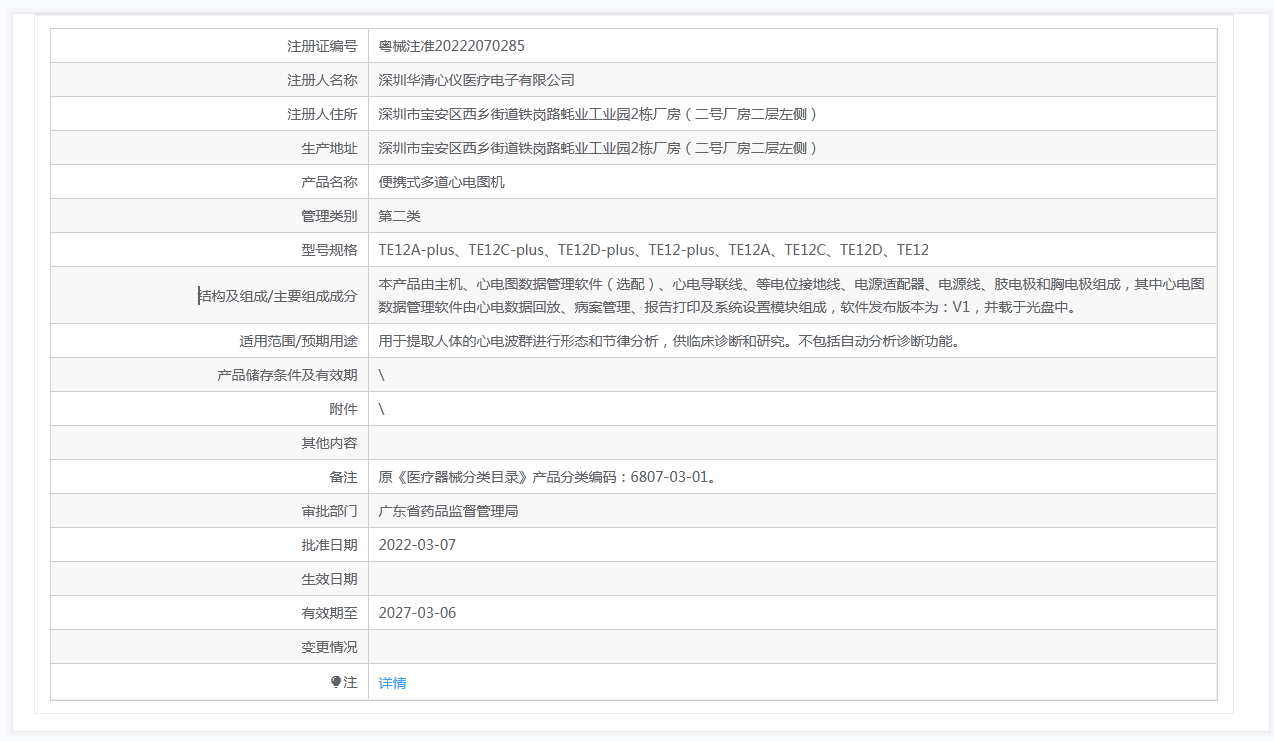Click the expiry date 2027-03-06
This screenshot has width=1274, height=741.
[x=417, y=613]
